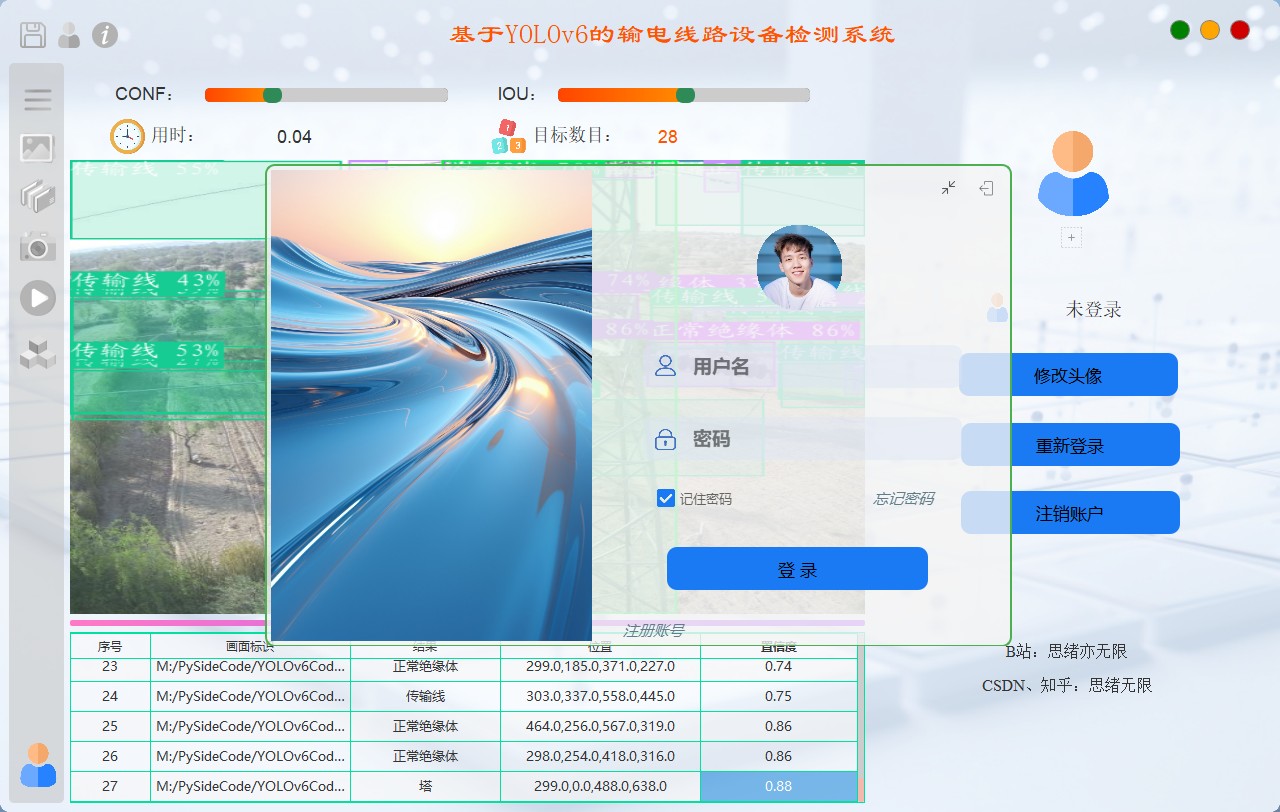
Task: Click the clock icon beside 用时
Action: 128,136
